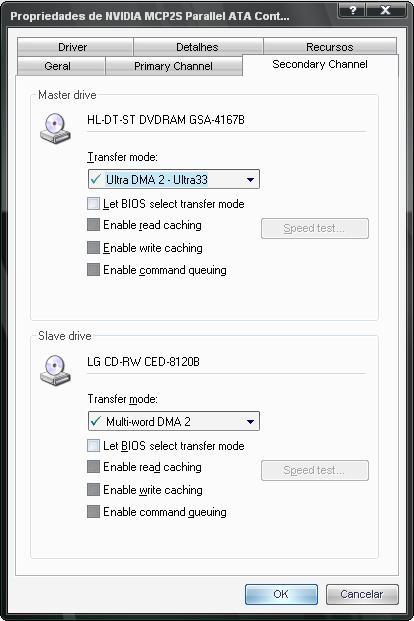Open the Multi-word DMA 2 dropdown

point(174,421)
